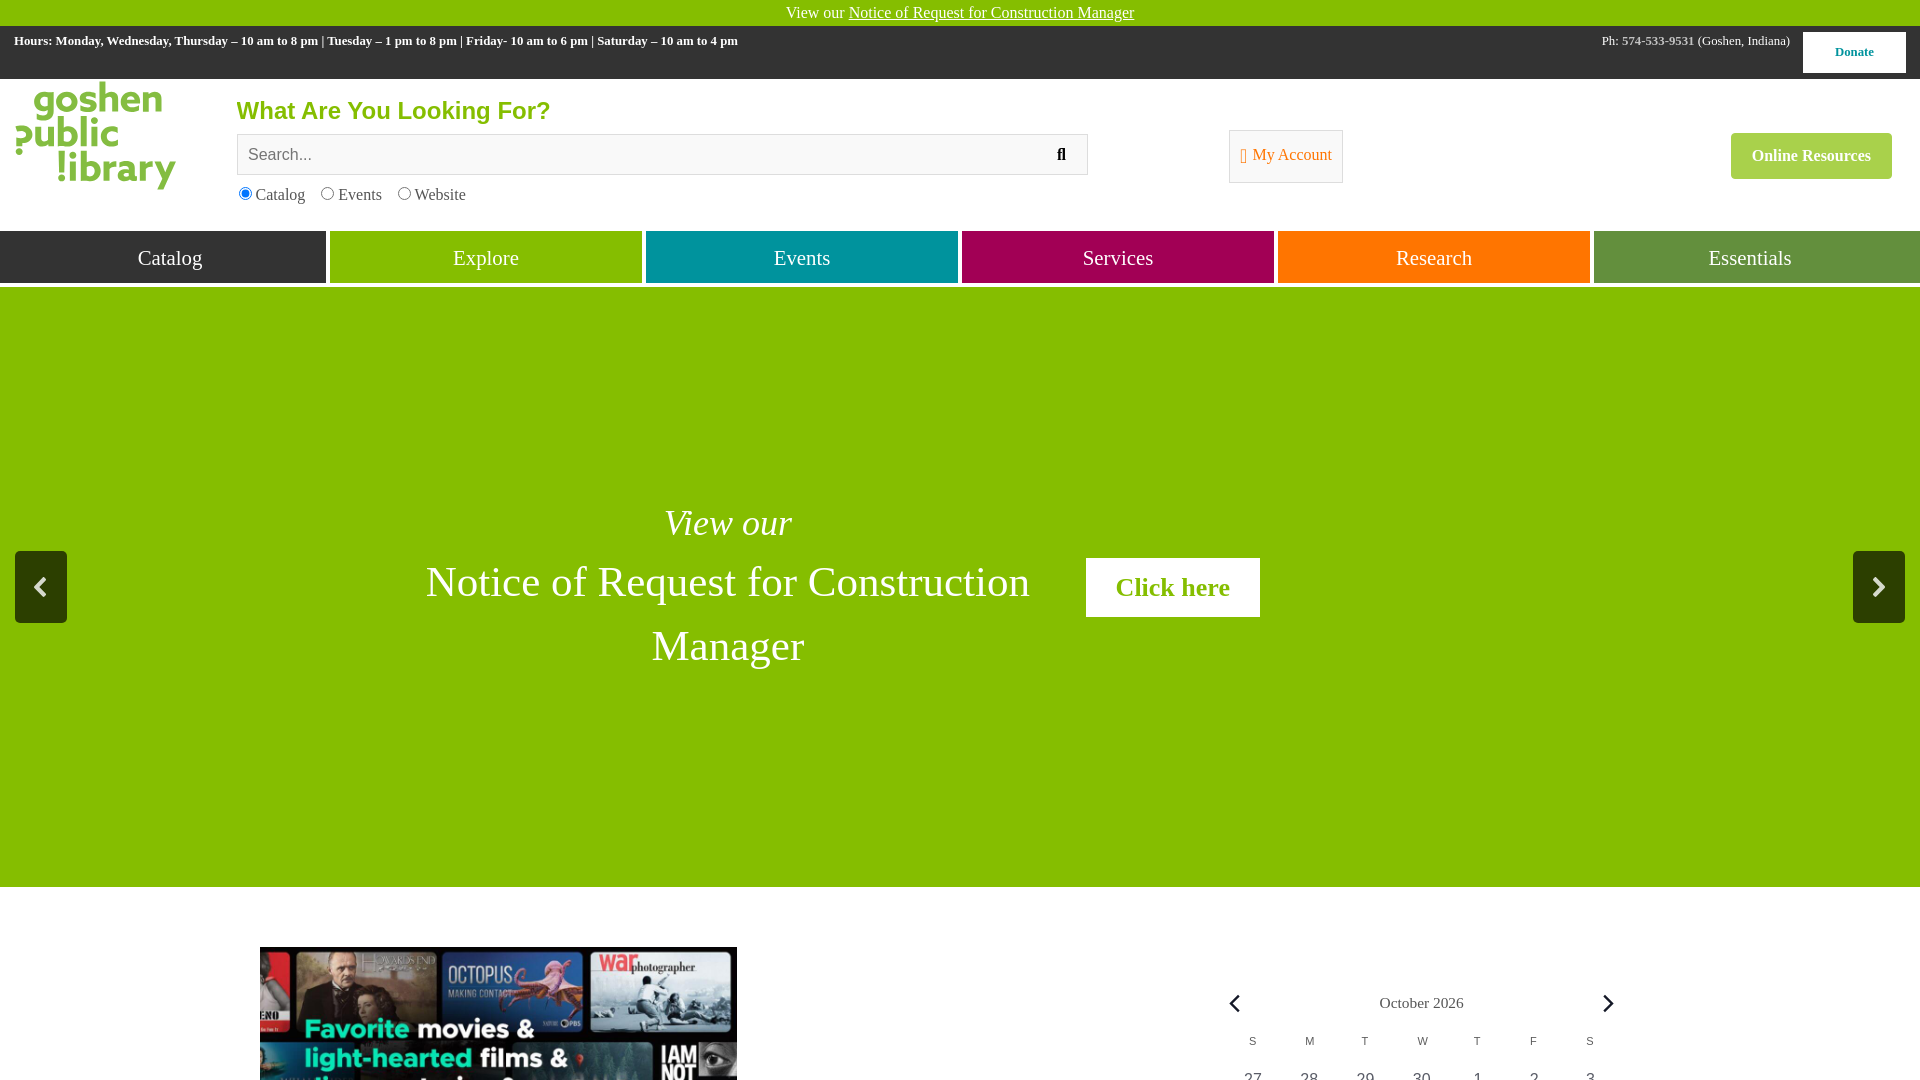Viewport: 1920px width, 1080px height.
Task: Open the Research menu
Action: (x=1434, y=258)
